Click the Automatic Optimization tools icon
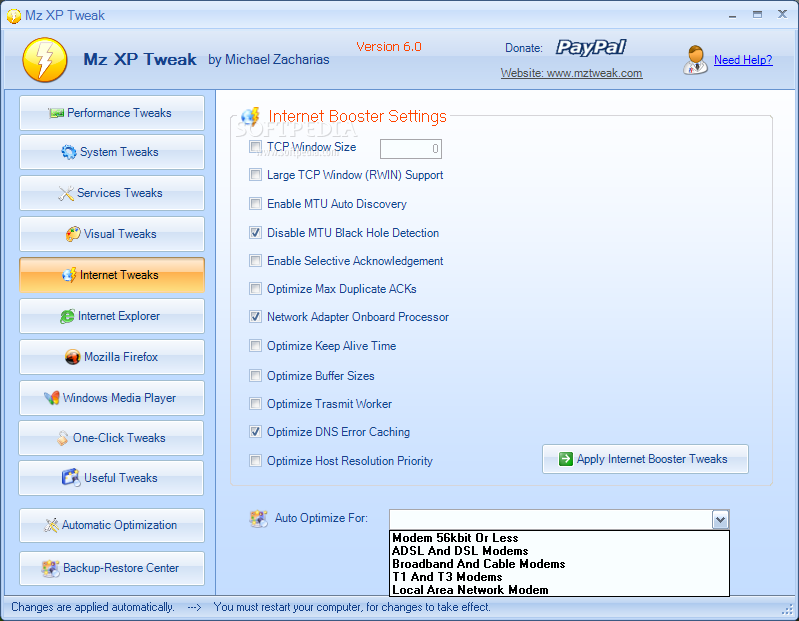This screenshot has width=799, height=621. pyautogui.click(x=51, y=525)
